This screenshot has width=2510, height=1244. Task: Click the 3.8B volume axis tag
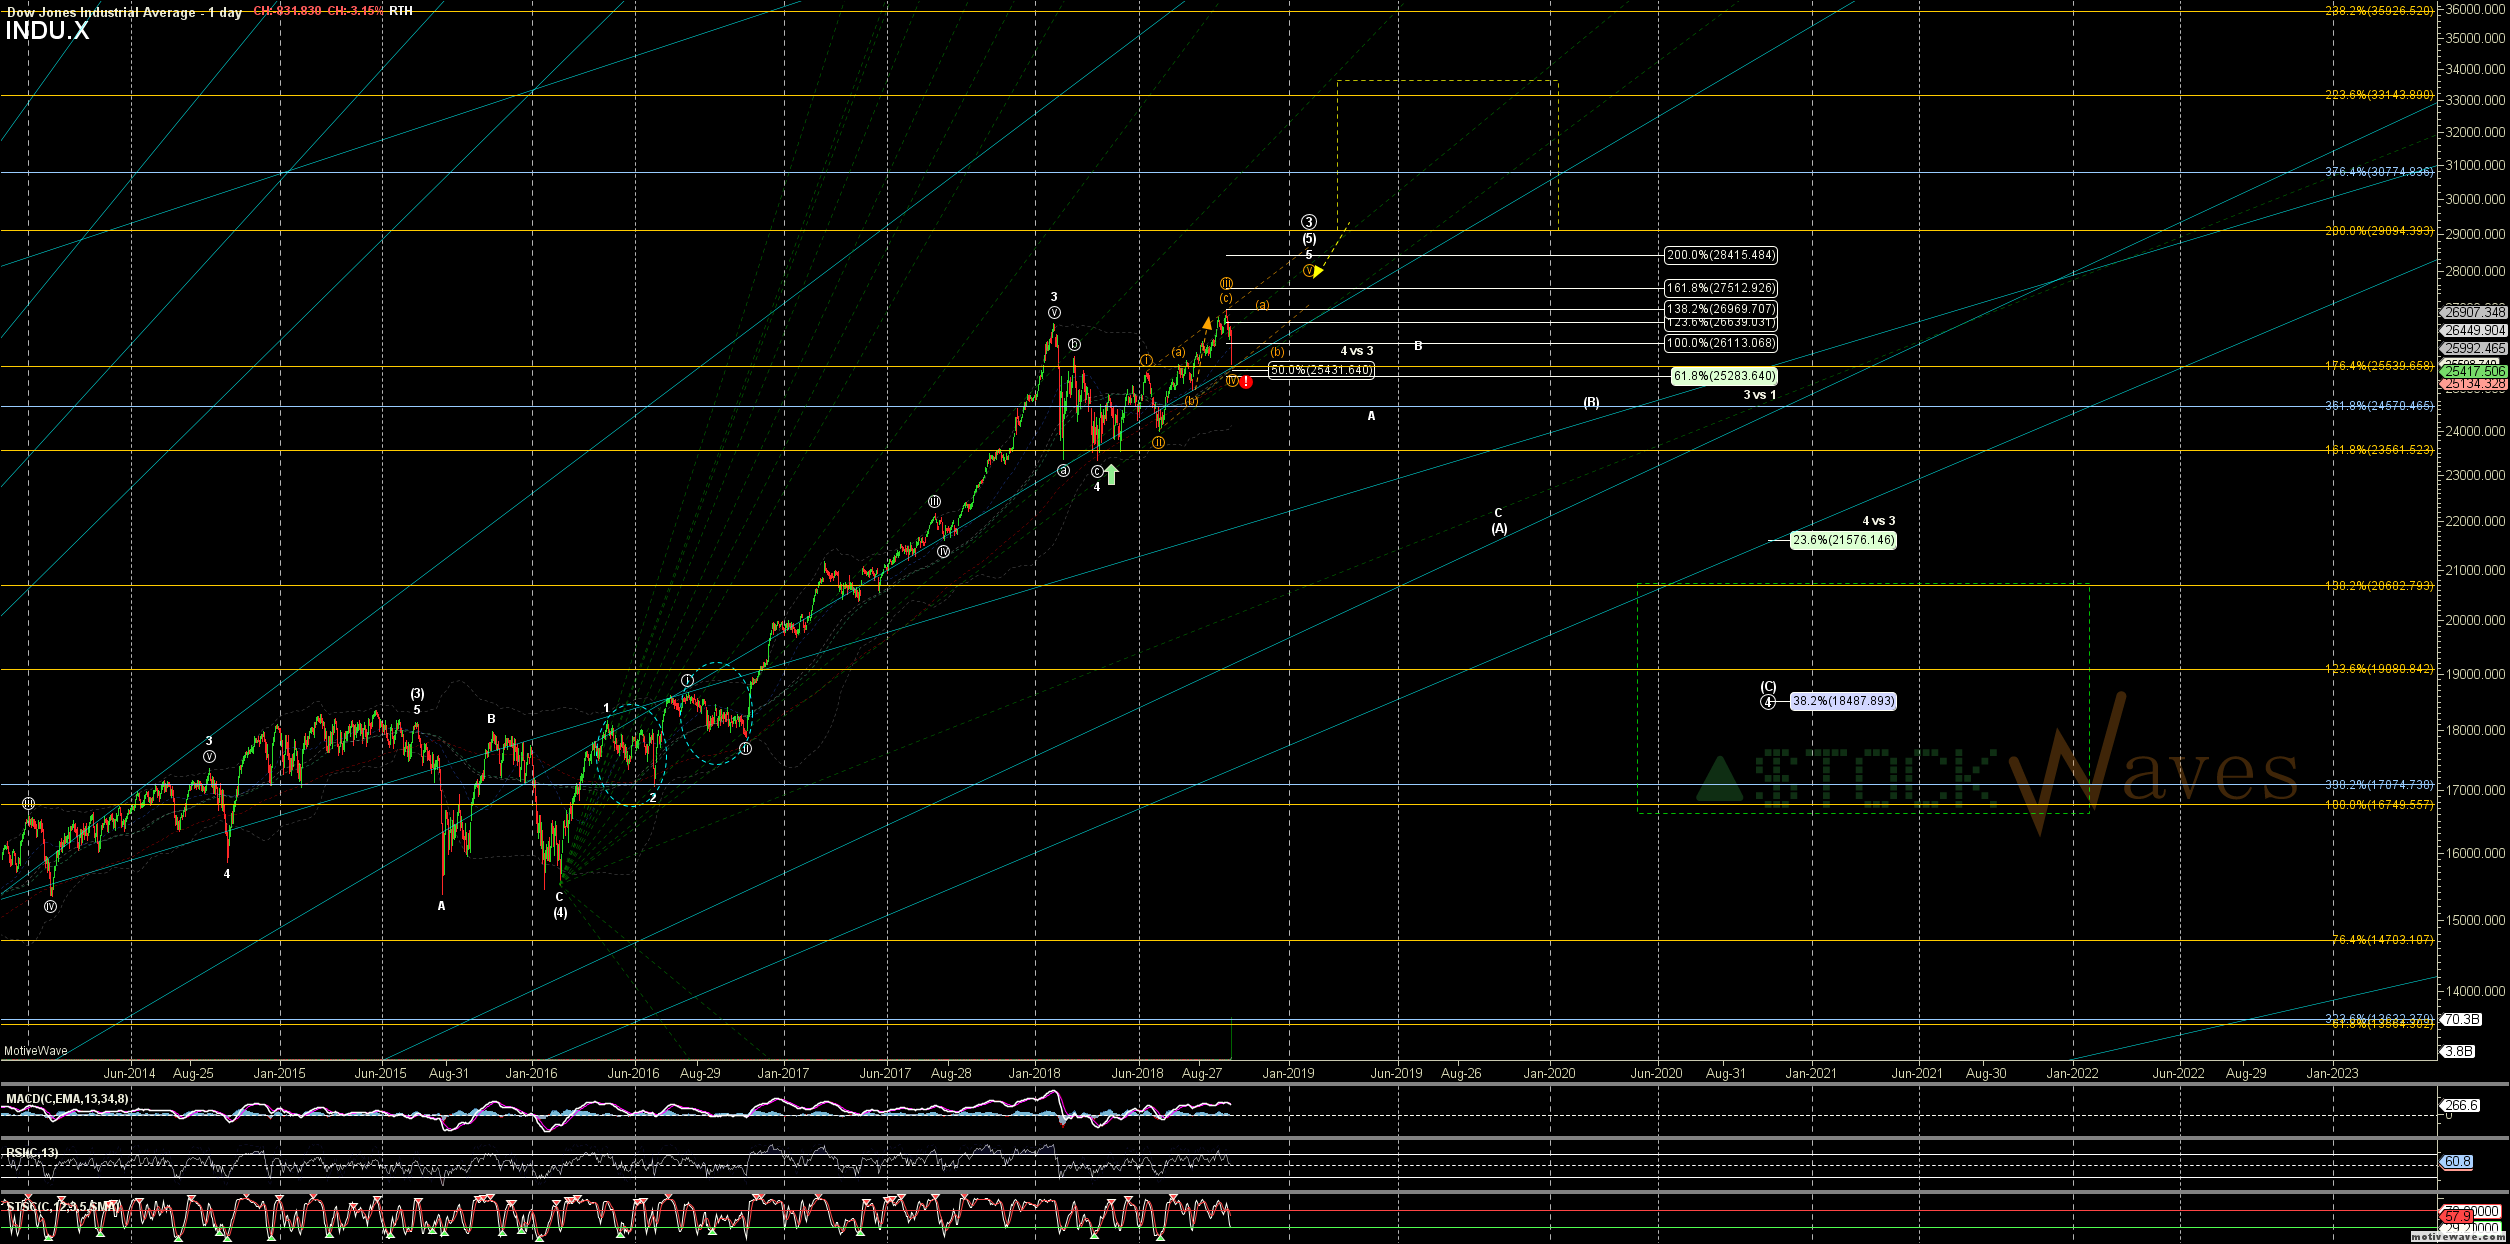click(x=2458, y=1051)
